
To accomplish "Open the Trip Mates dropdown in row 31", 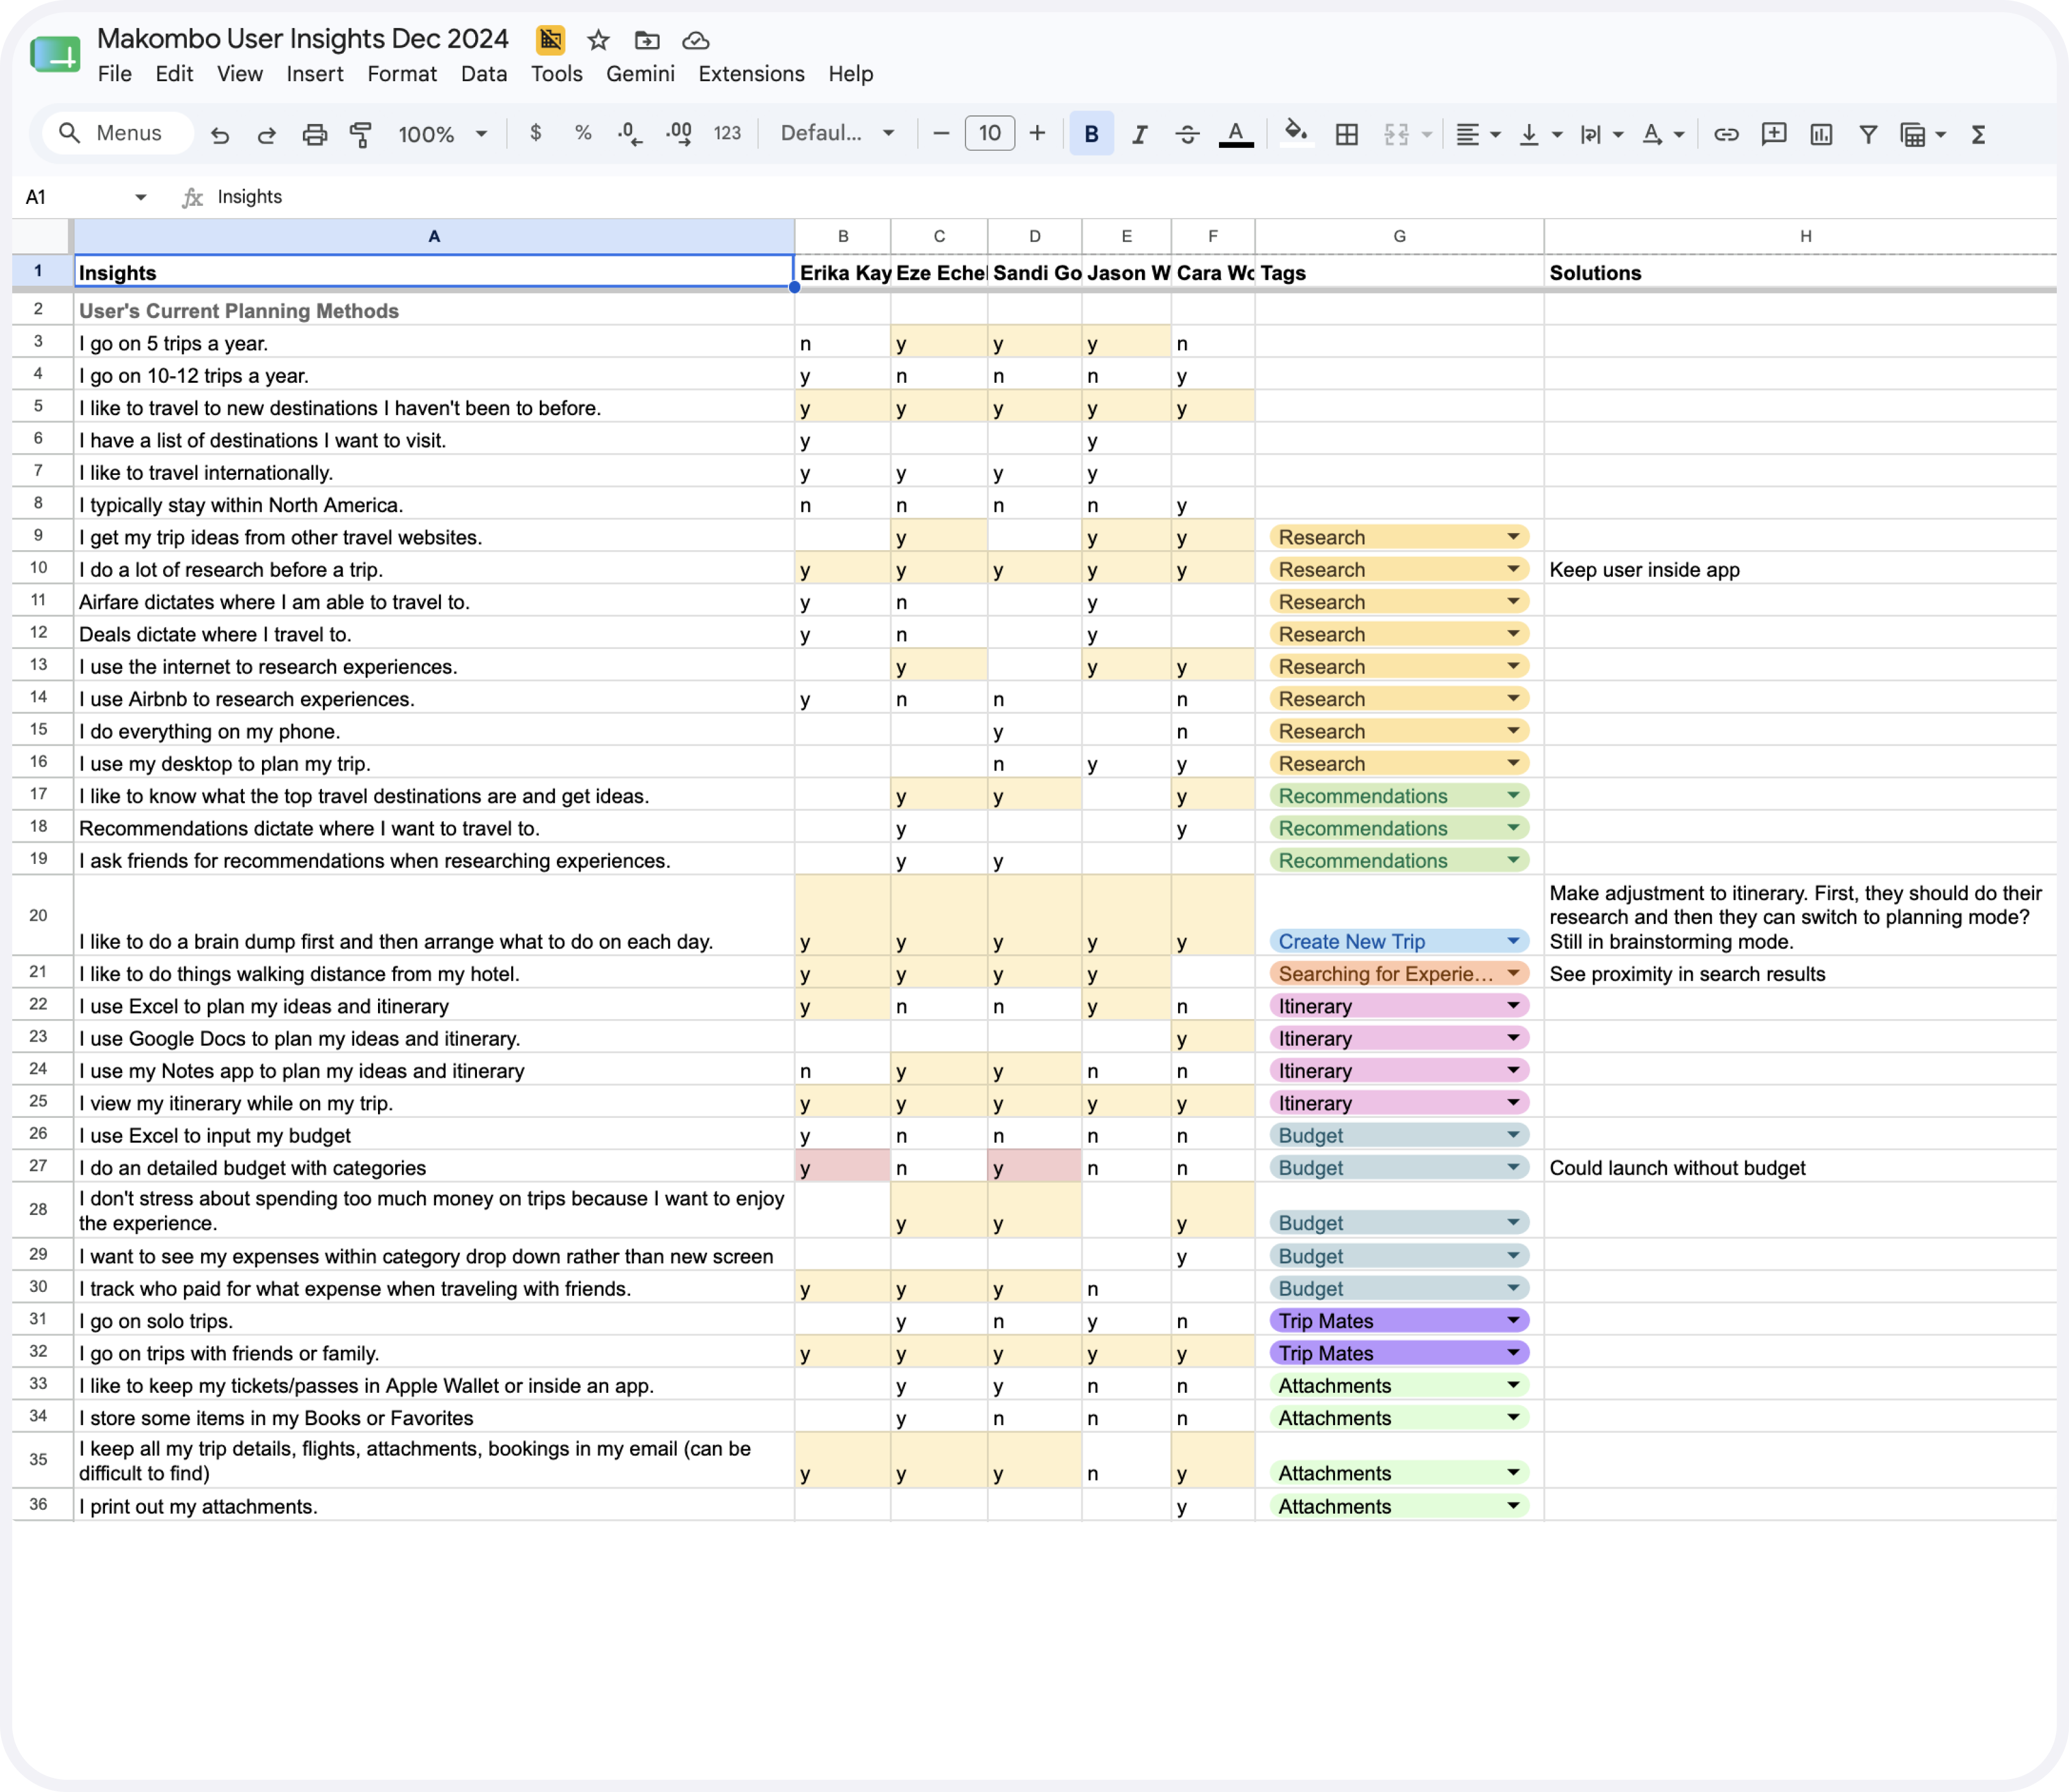I will 1514,1320.
